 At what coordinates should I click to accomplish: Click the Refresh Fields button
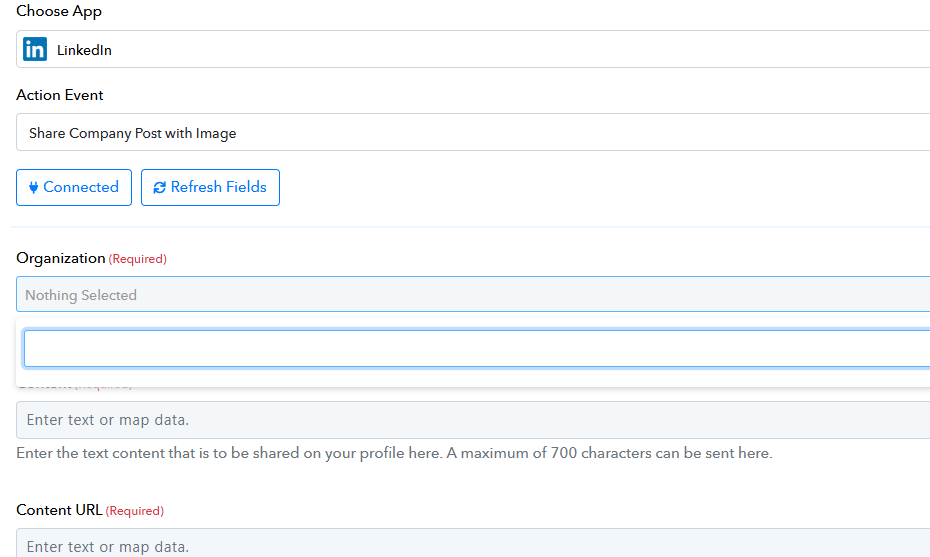pos(210,187)
